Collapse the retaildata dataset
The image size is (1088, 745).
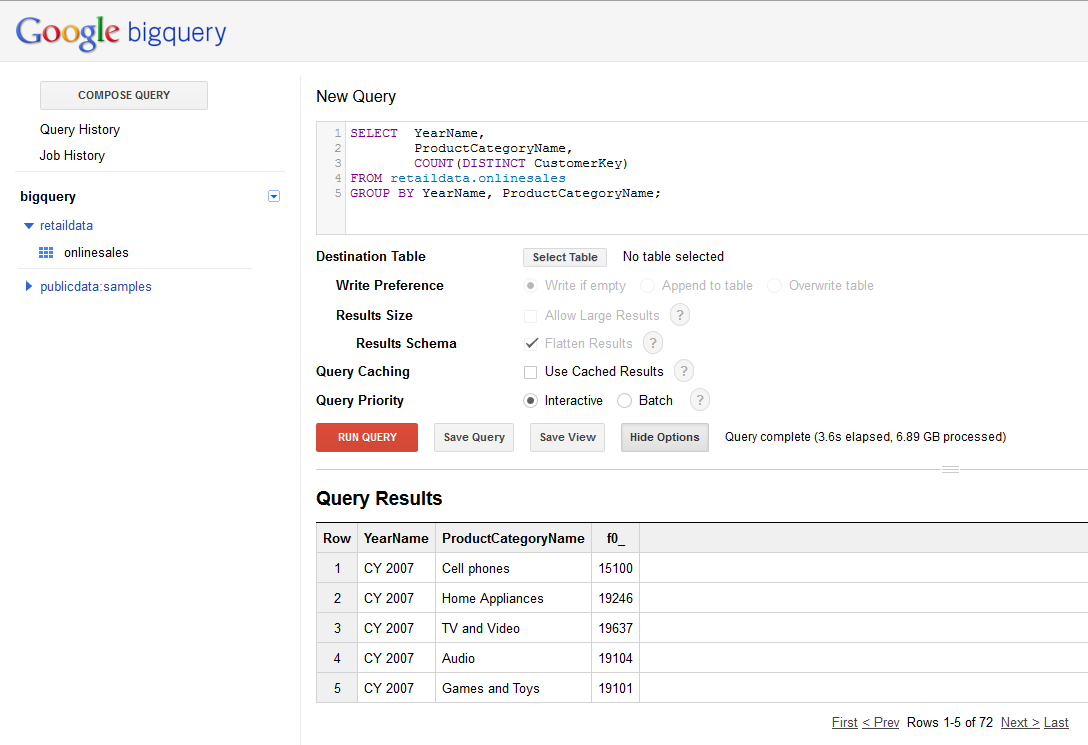point(28,225)
